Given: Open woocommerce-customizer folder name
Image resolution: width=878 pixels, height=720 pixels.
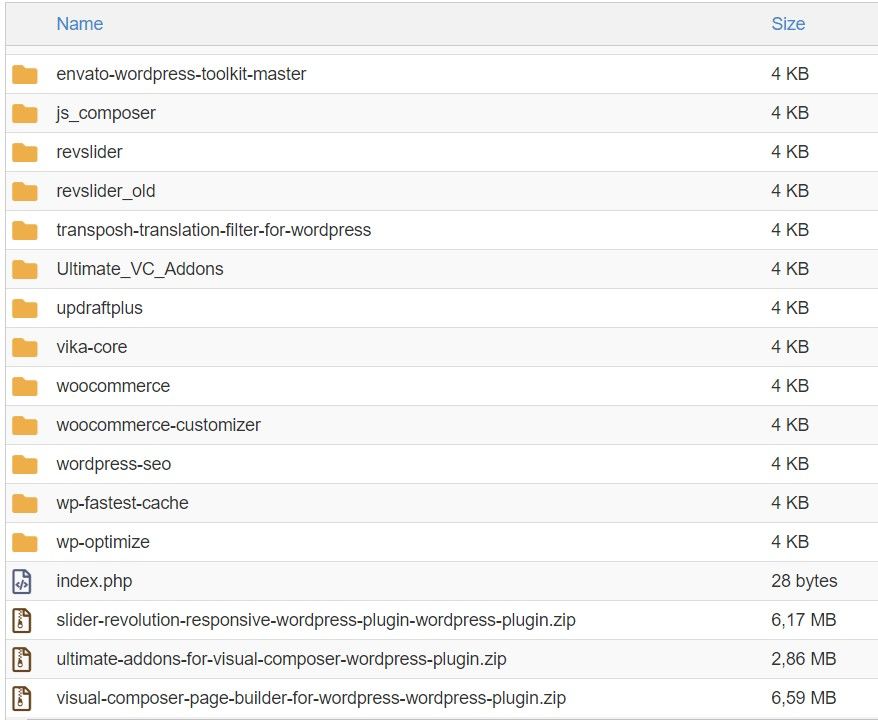Looking at the screenshot, I should coord(158,425).
